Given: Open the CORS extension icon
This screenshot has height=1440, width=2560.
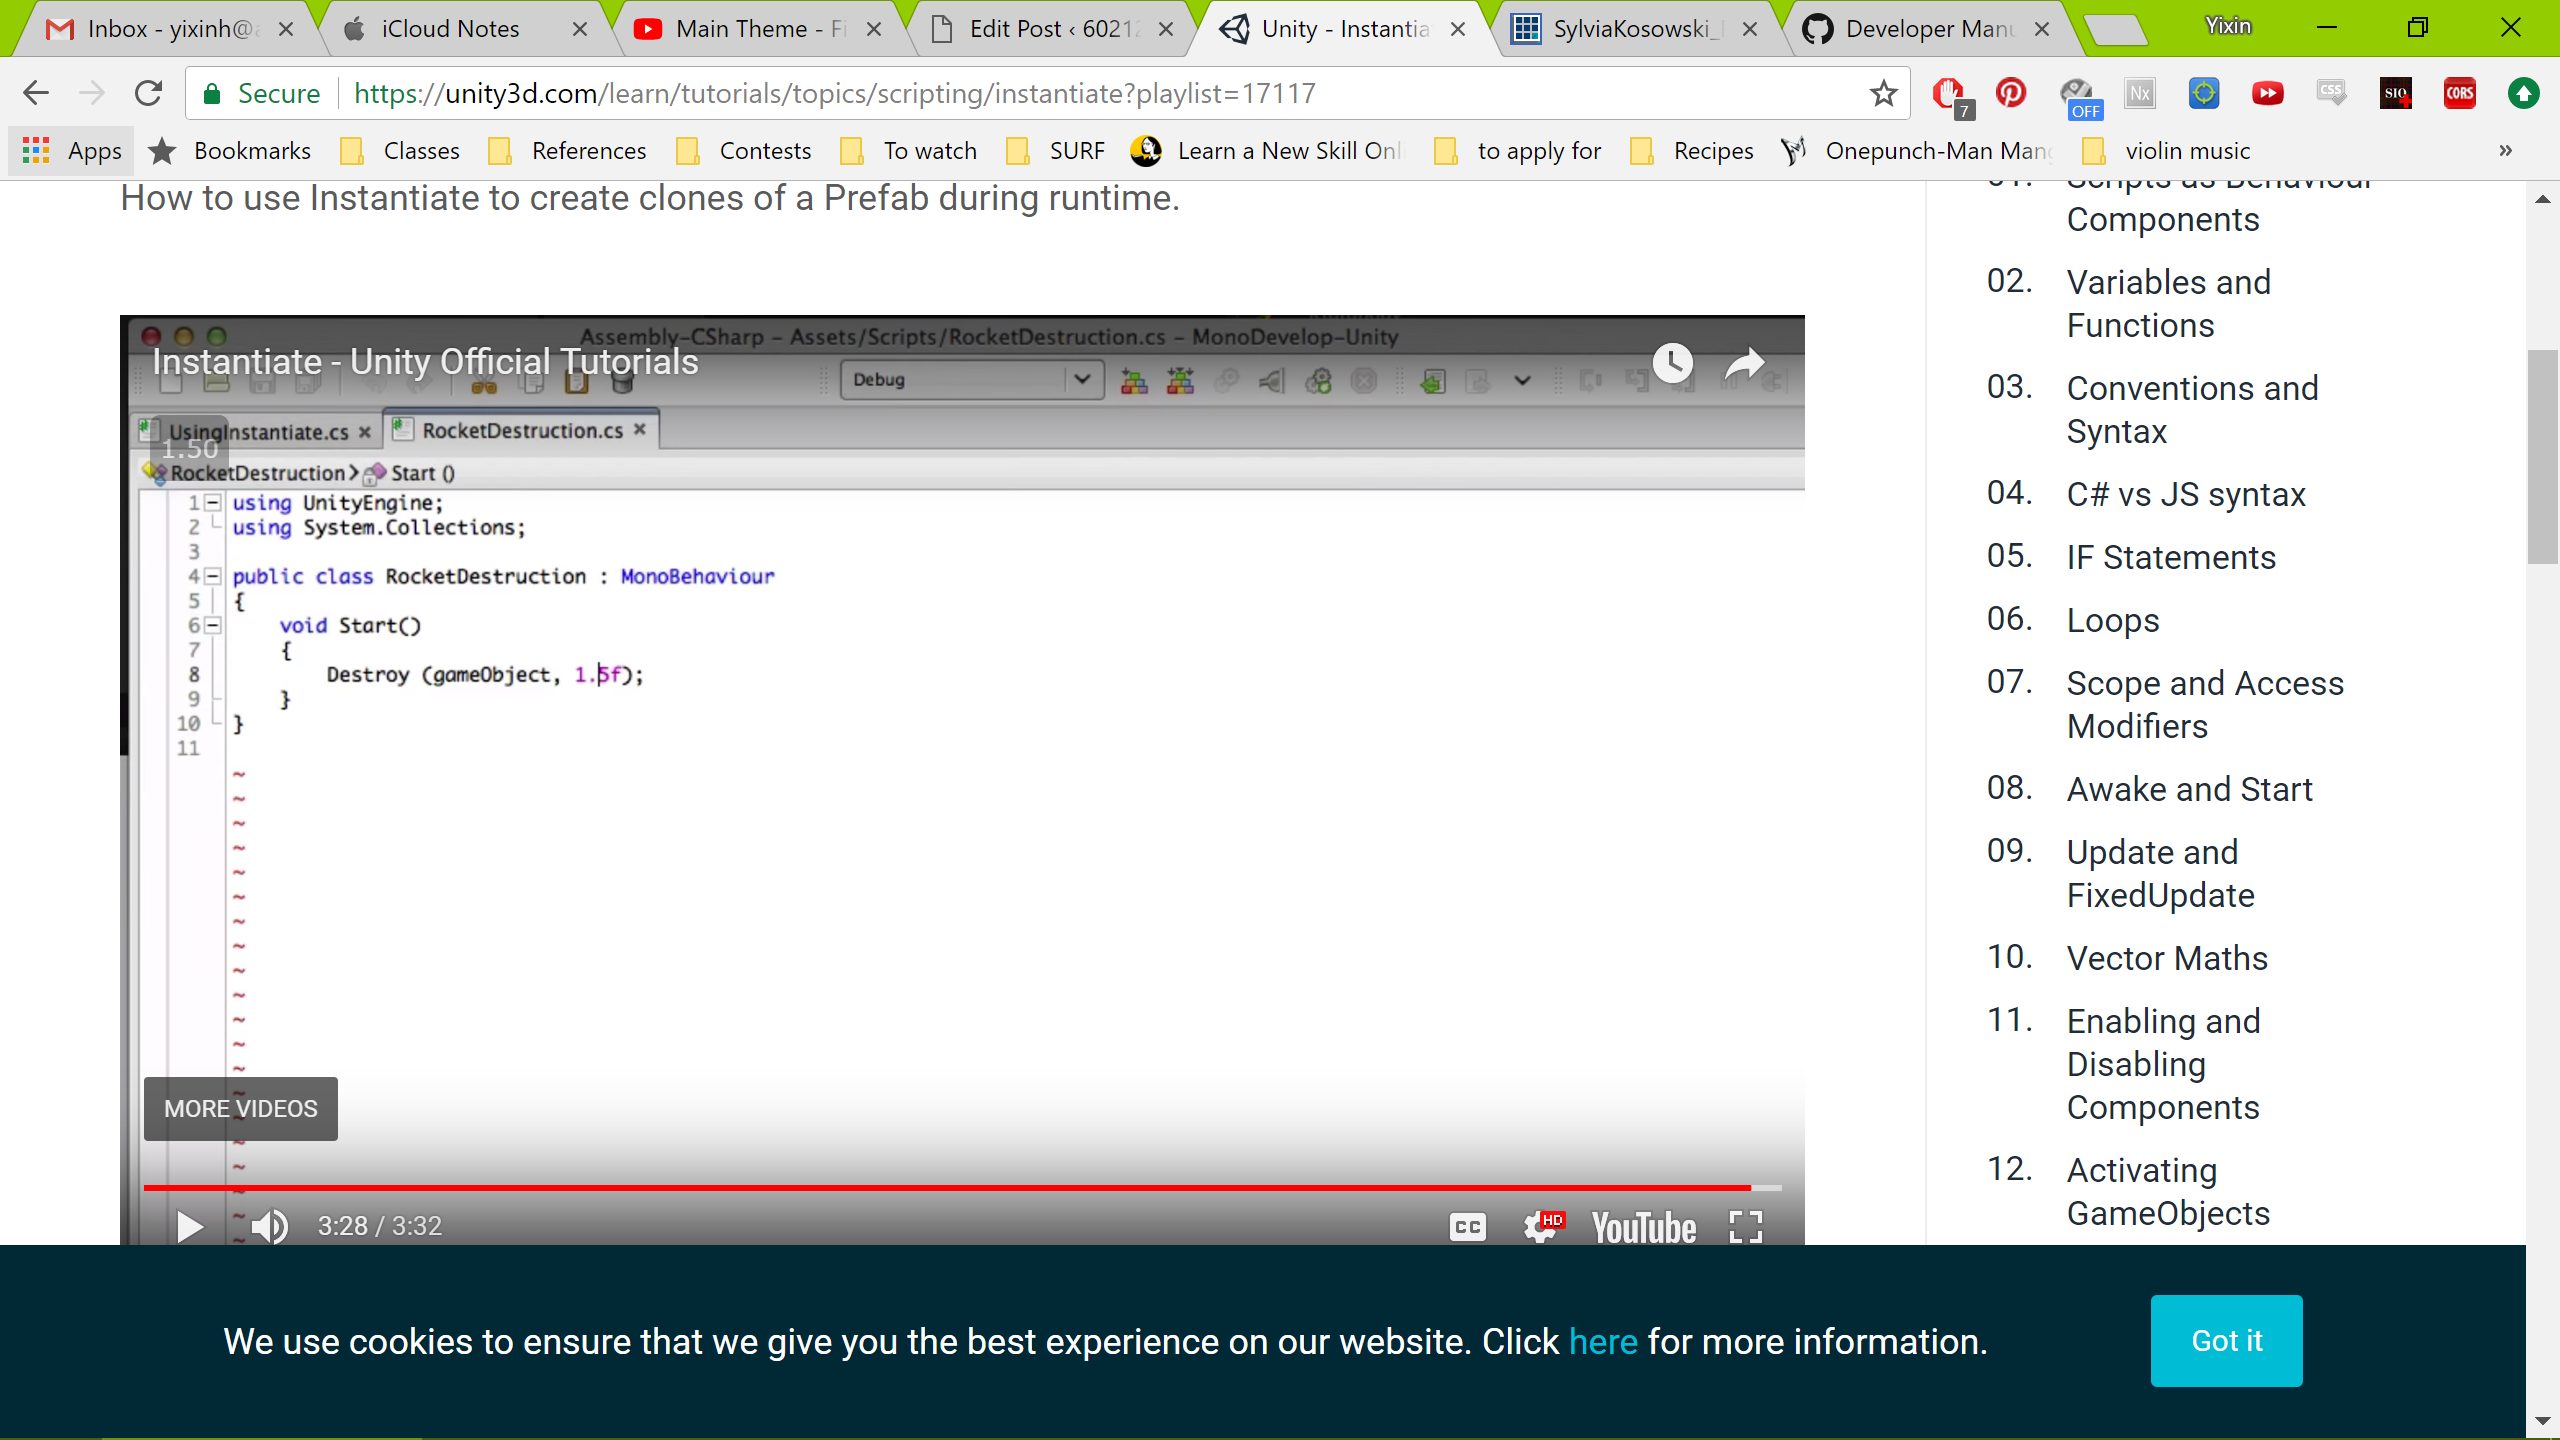Looking at the screenshot, I should [x=2459, y=93].
